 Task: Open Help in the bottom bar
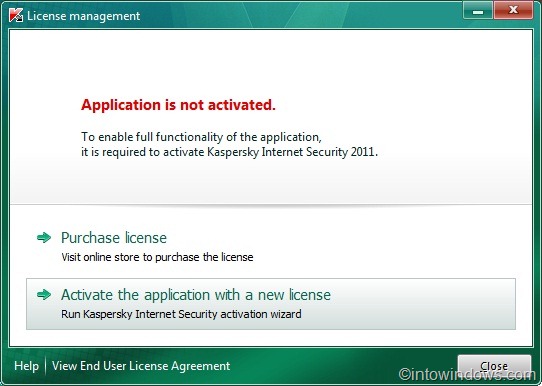pos(26,366)
